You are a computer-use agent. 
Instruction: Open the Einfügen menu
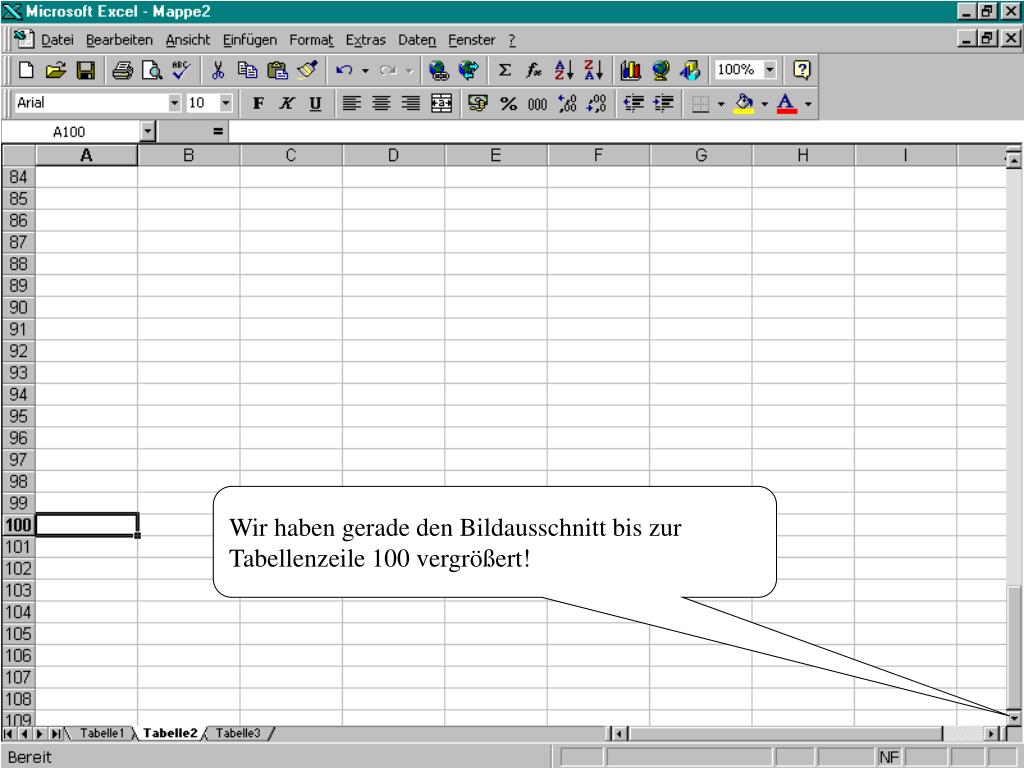point(250,40)
